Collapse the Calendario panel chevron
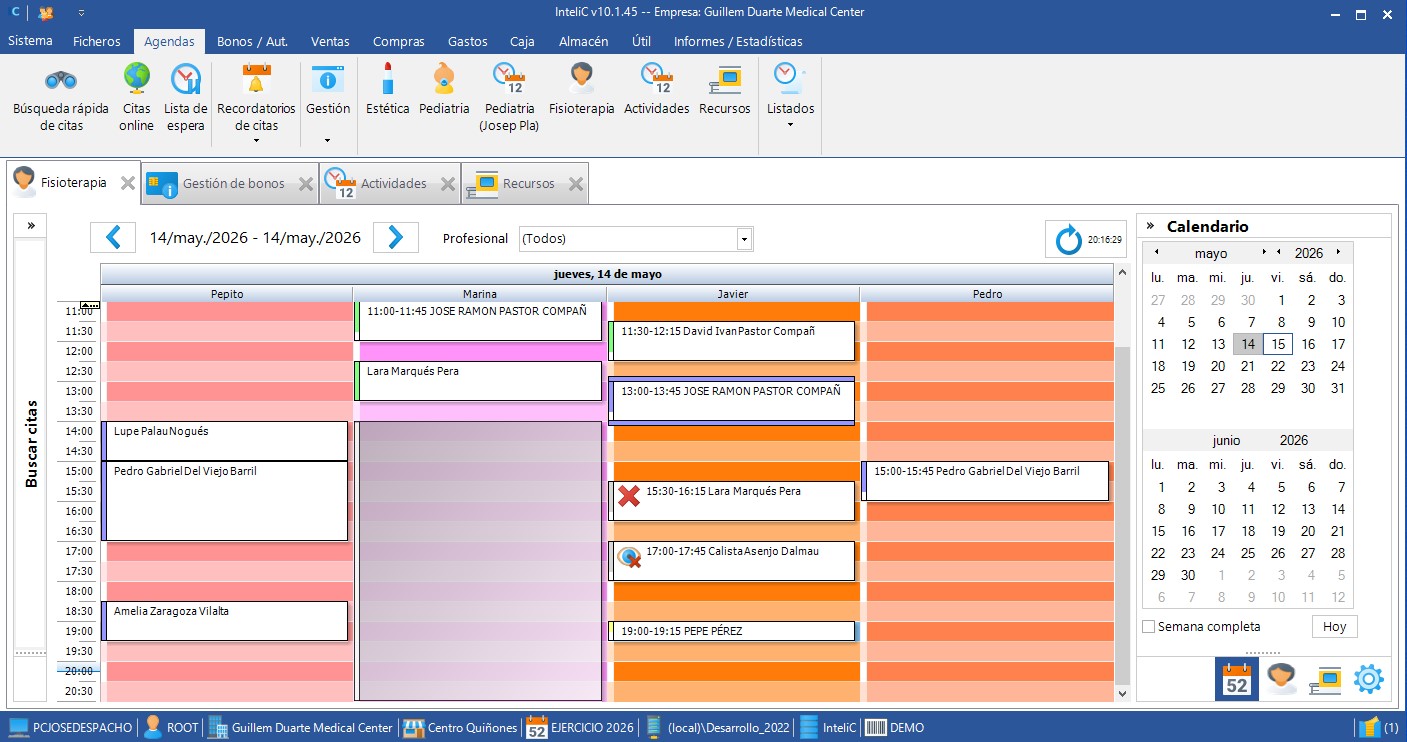 [1150, 226]
